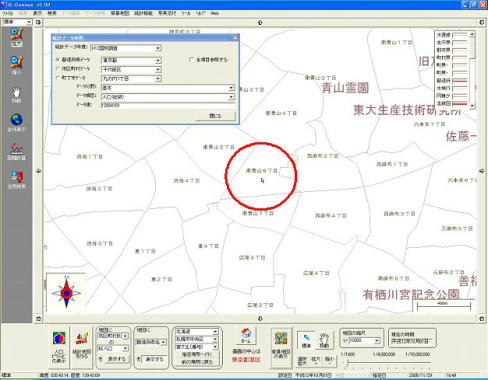Click the red house home icon
Screen dimensions: 488x380
pos(246,336)
